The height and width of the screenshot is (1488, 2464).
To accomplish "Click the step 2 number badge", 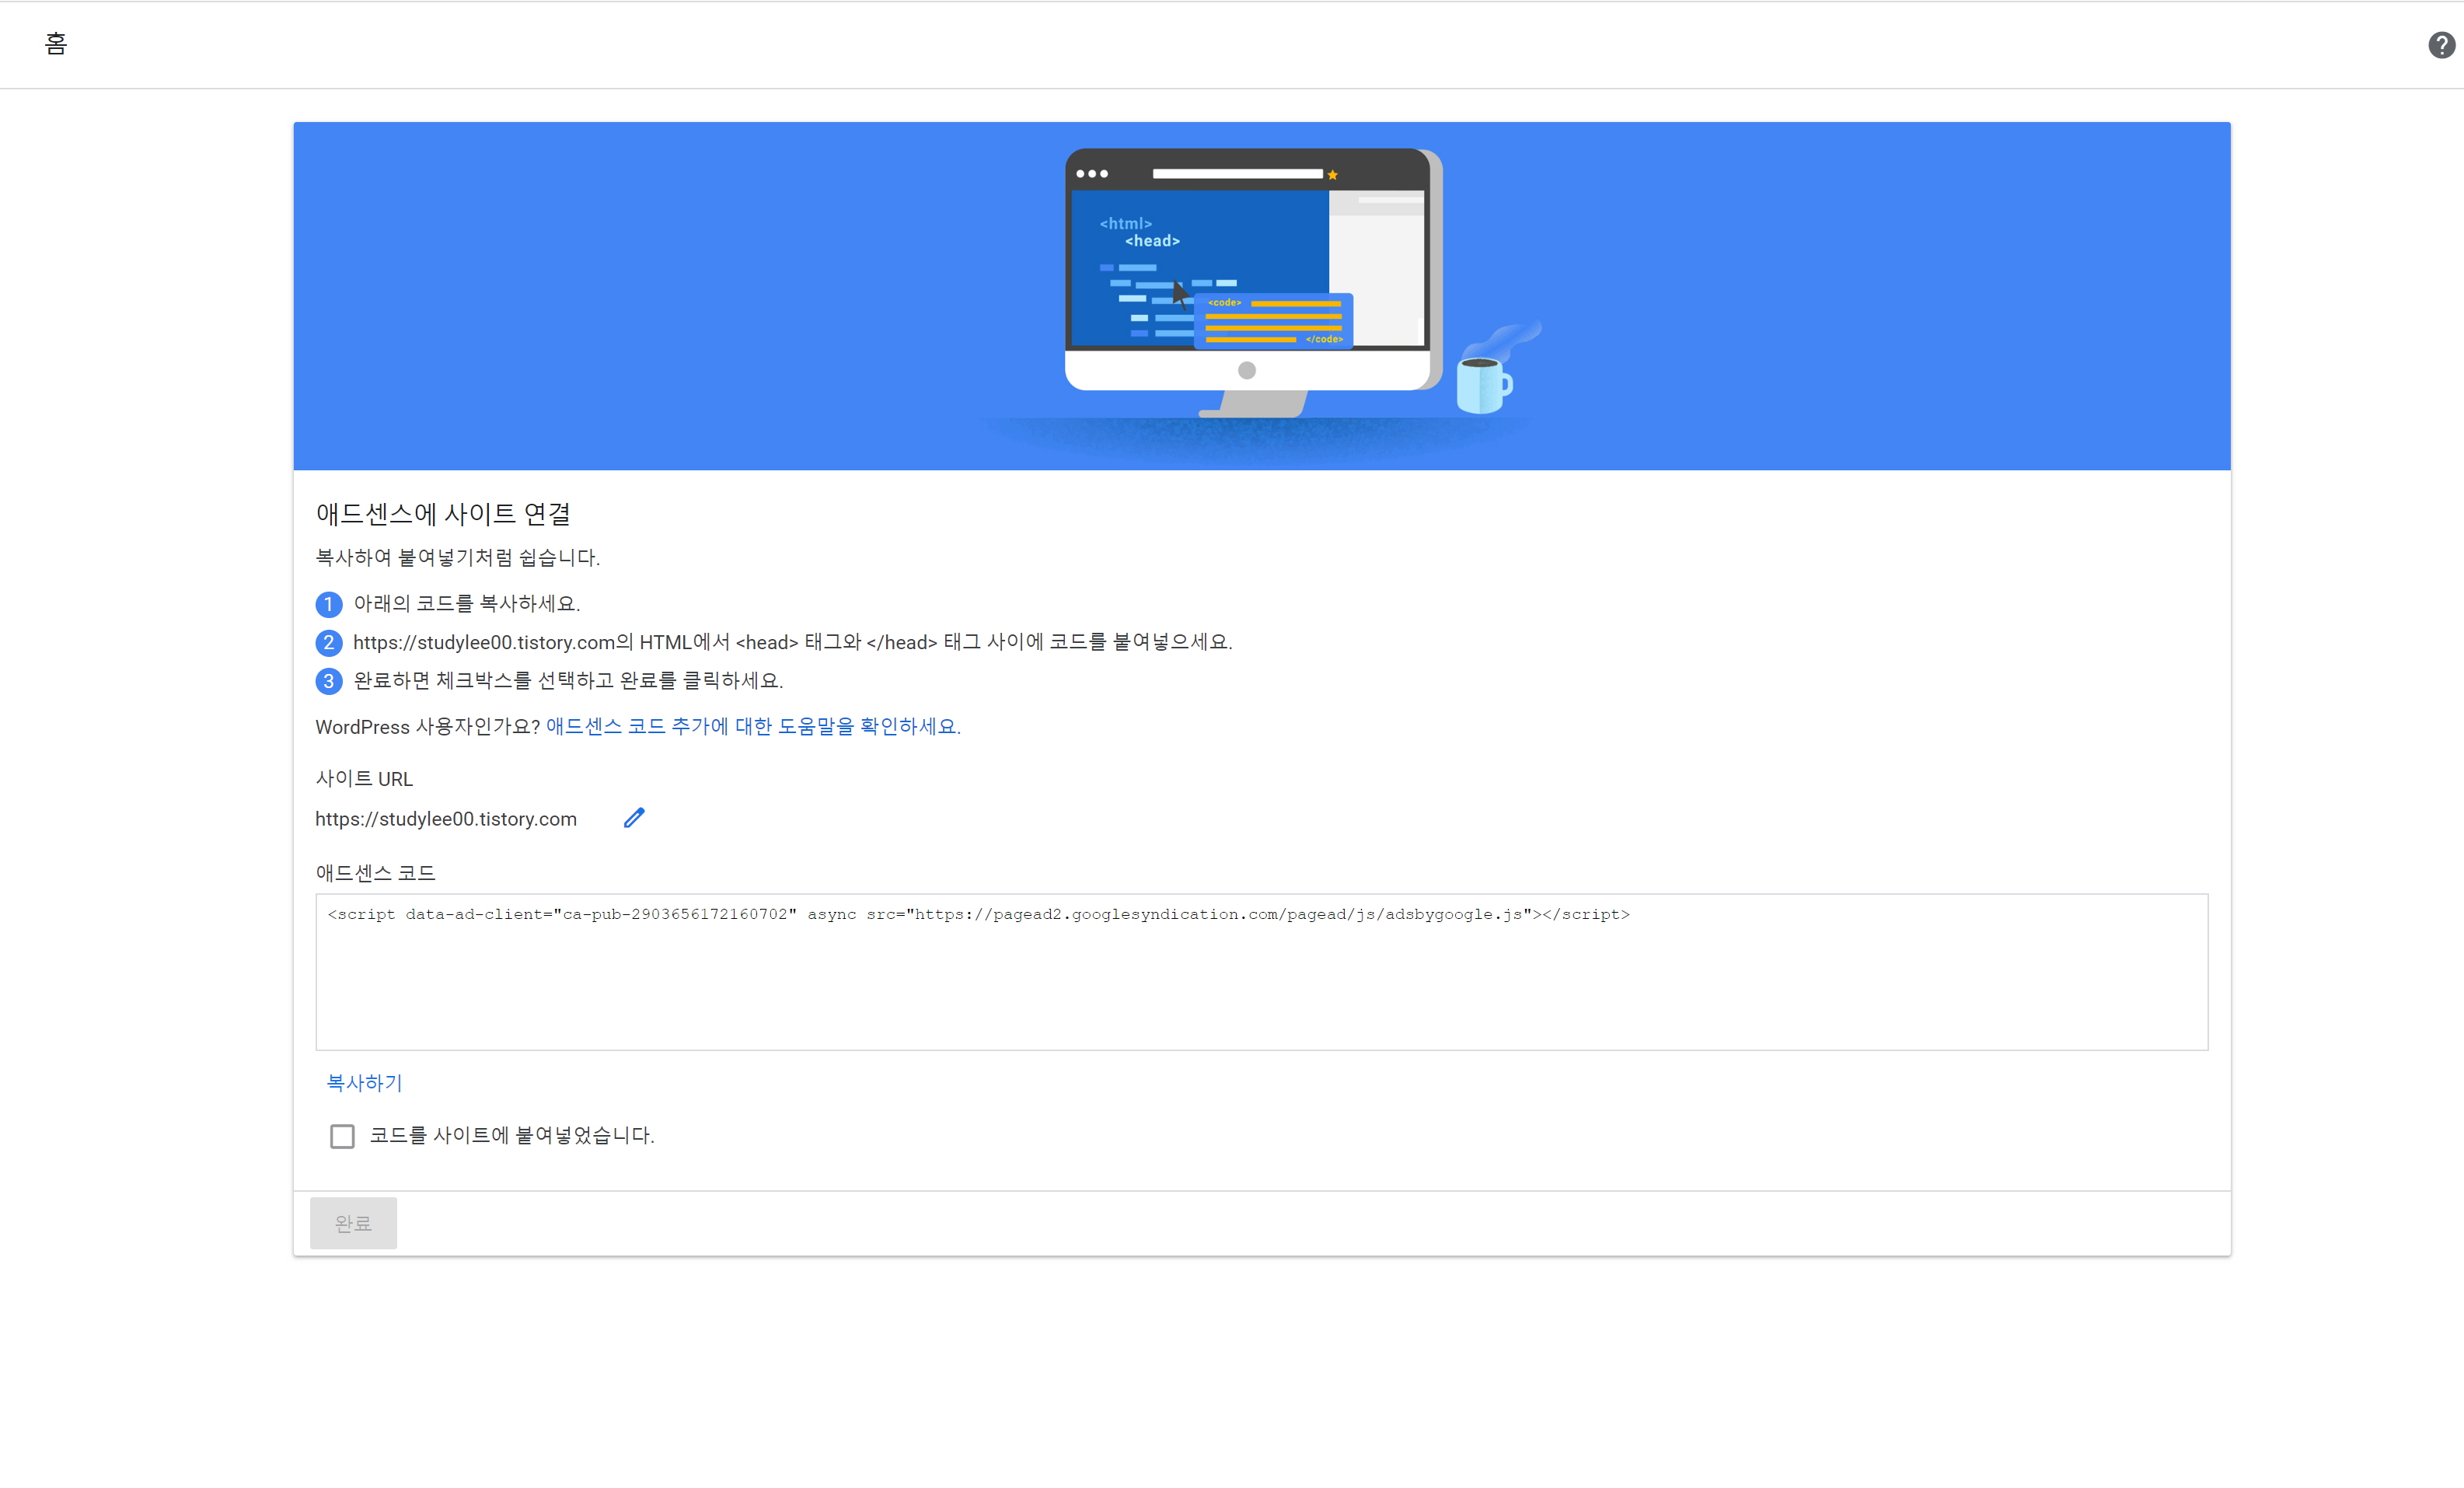I will (x=329, y=643).
